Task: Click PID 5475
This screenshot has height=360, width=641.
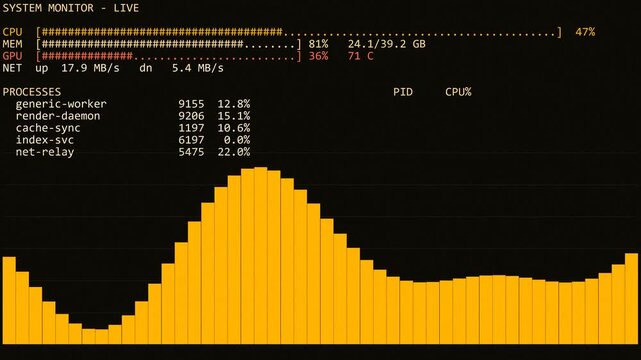Action: tap(191, 152)
